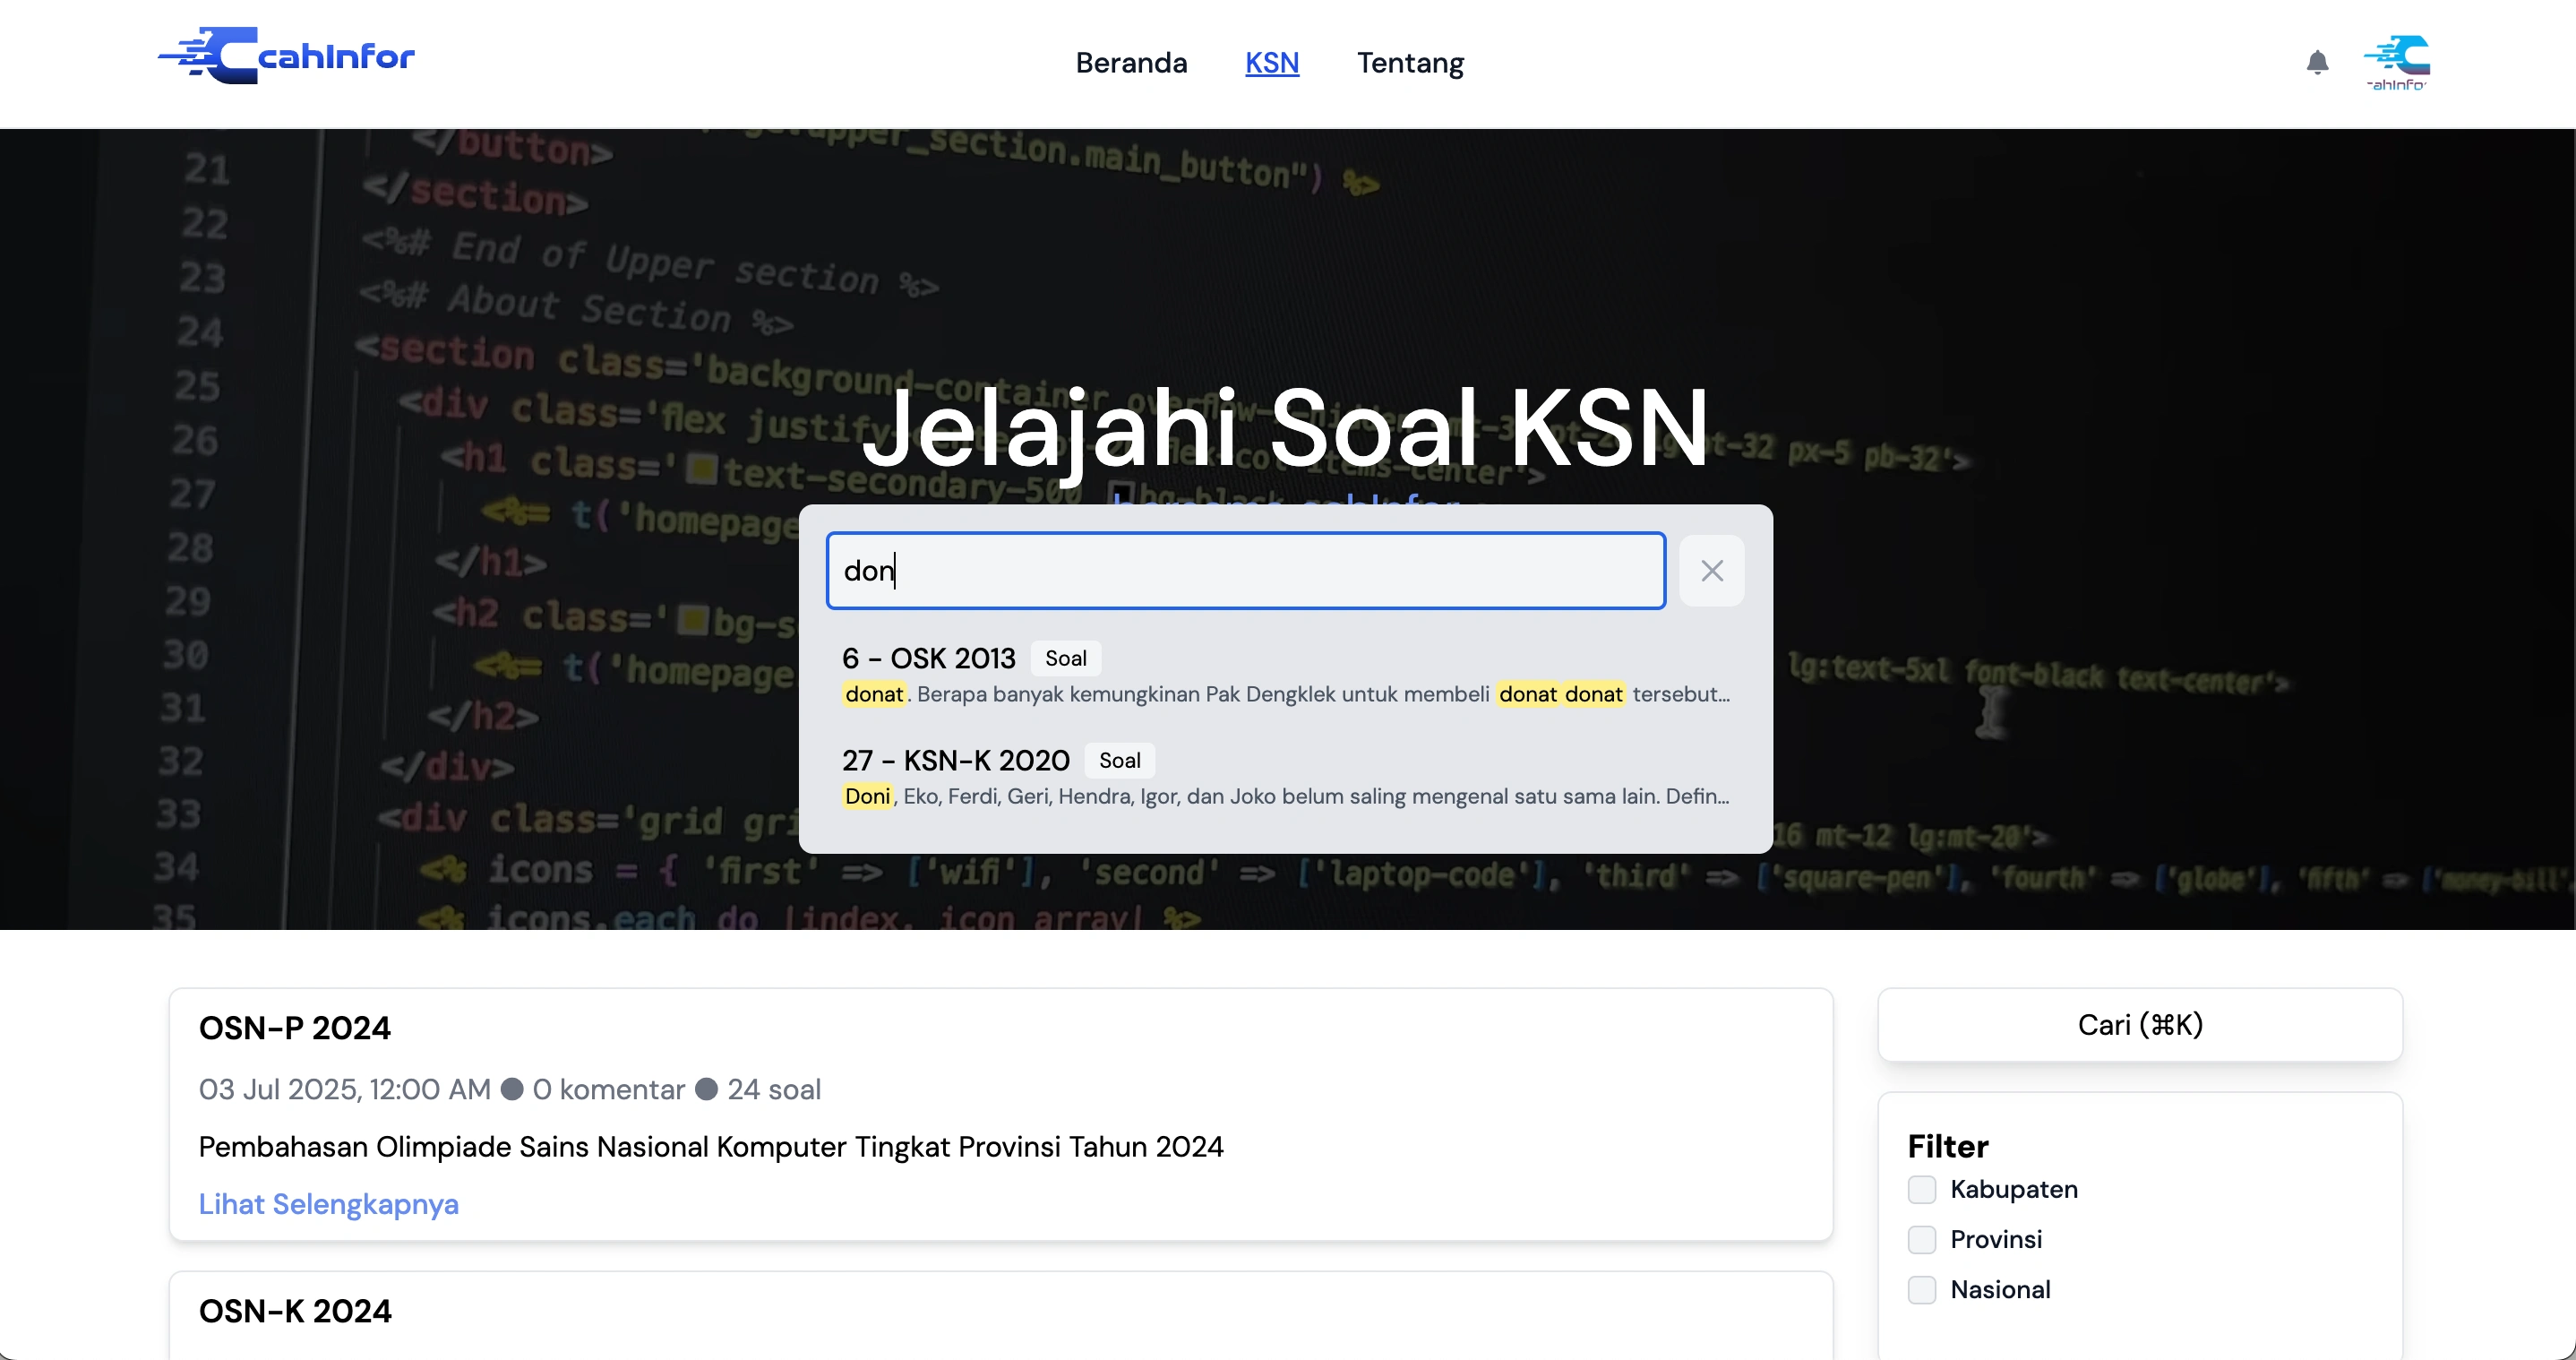Click the CahInfor logo in header
Screen dimensions: 2576x1360
tap(287, 56)
